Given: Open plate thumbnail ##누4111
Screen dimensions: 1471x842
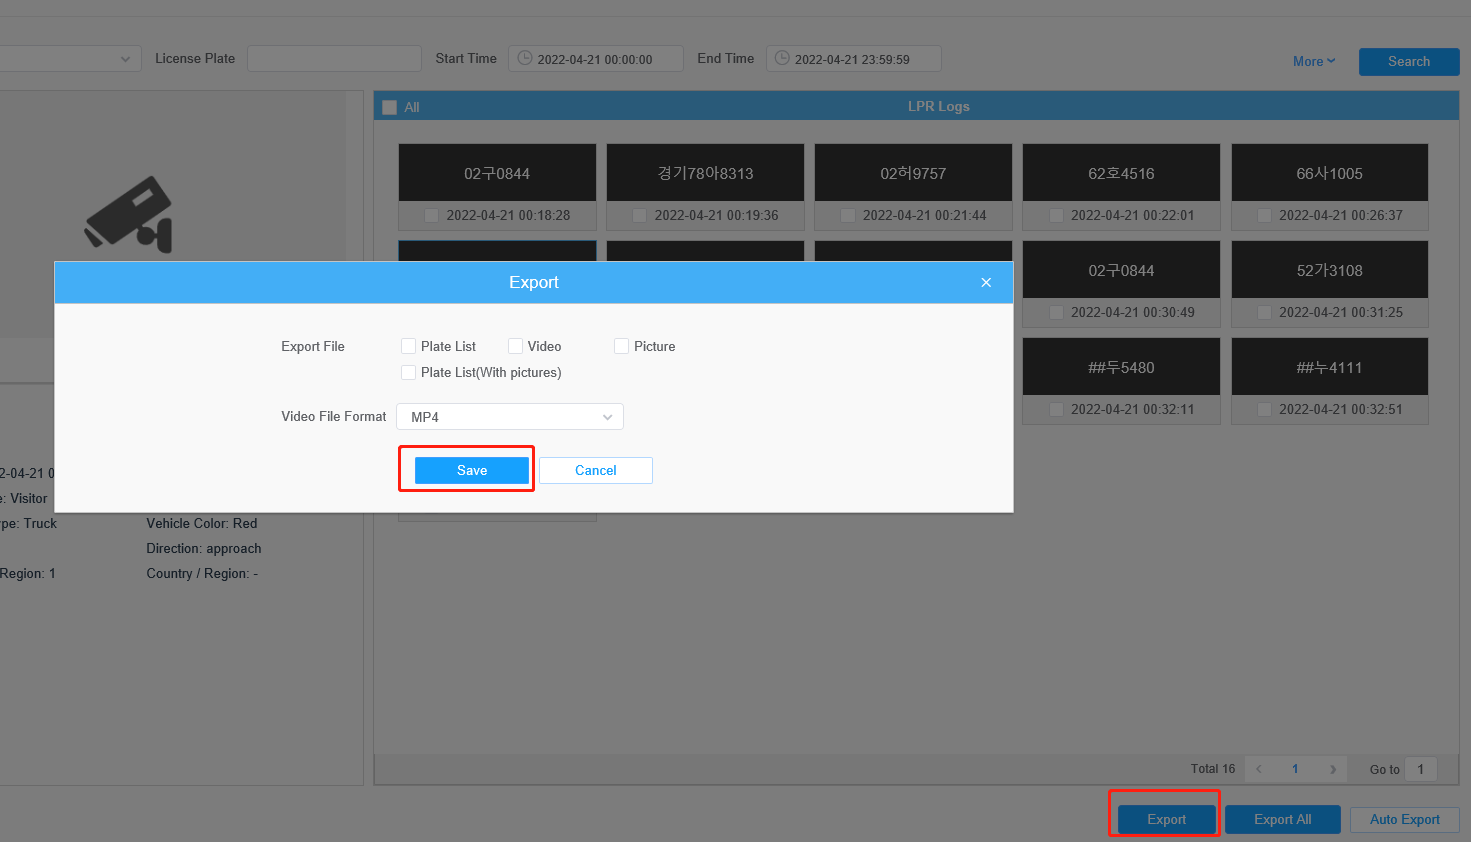Looking at the screenshot, I should tap(1329, 367).
